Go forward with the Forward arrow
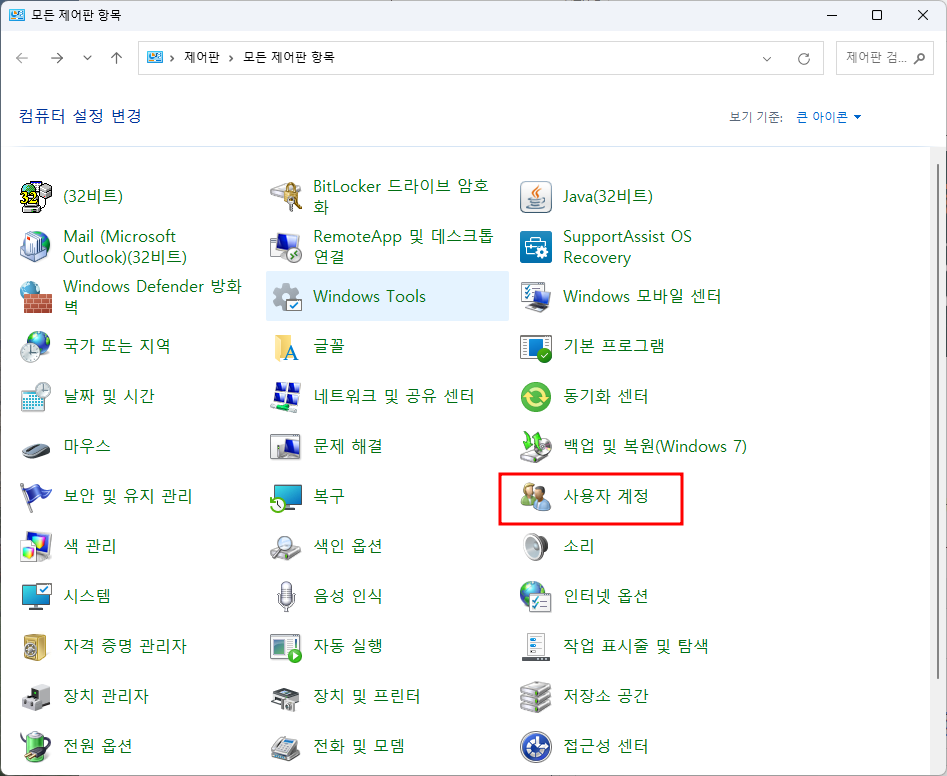This screenshot has width=947, height=776. pos(57,58)
